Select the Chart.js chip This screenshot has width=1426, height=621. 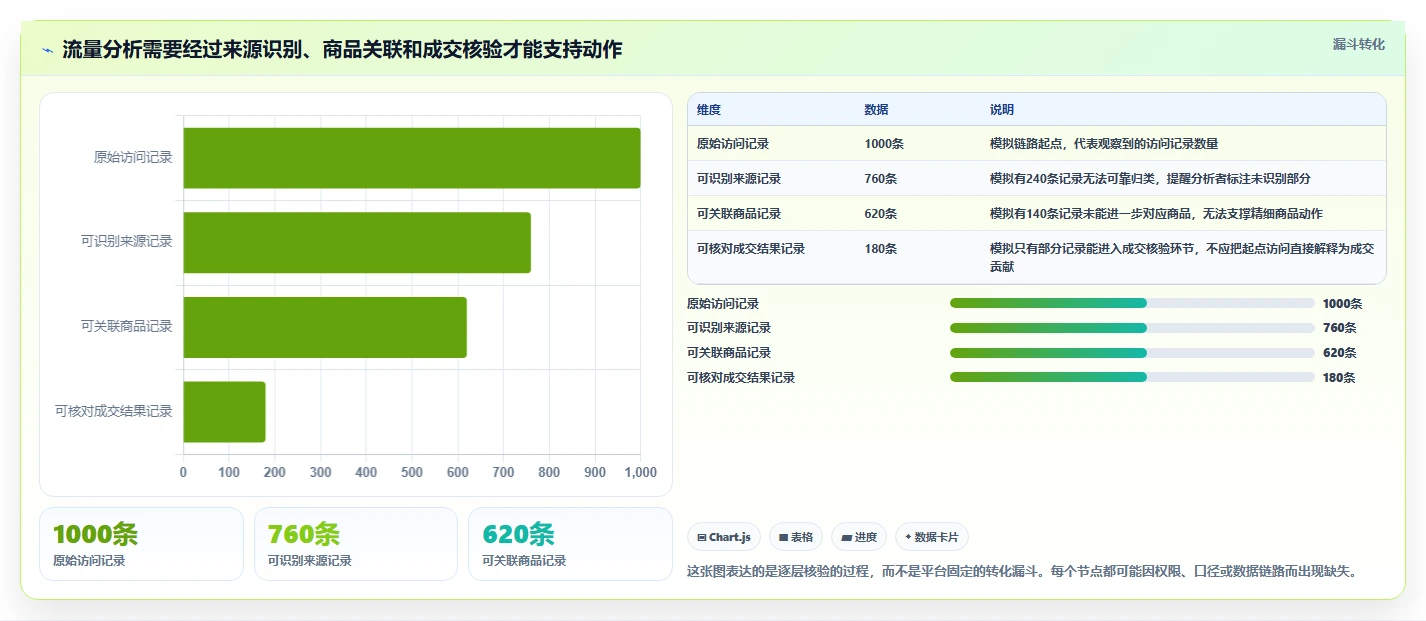tap(724, 537)
